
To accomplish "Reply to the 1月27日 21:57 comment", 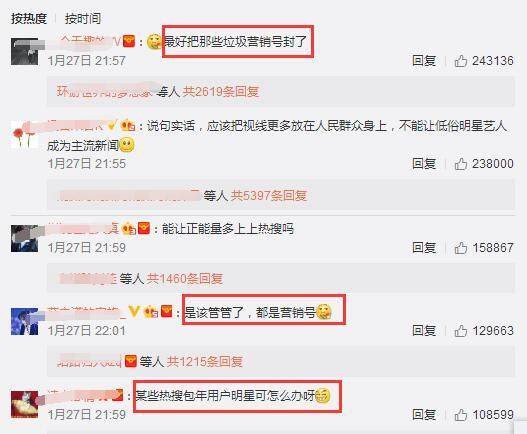I will pos(424,61).
